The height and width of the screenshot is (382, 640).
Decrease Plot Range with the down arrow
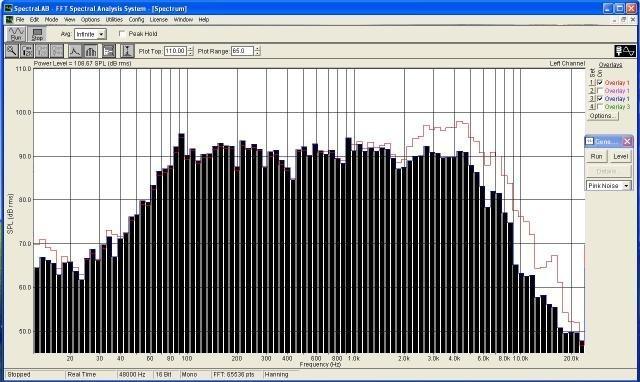coord(257,53)
